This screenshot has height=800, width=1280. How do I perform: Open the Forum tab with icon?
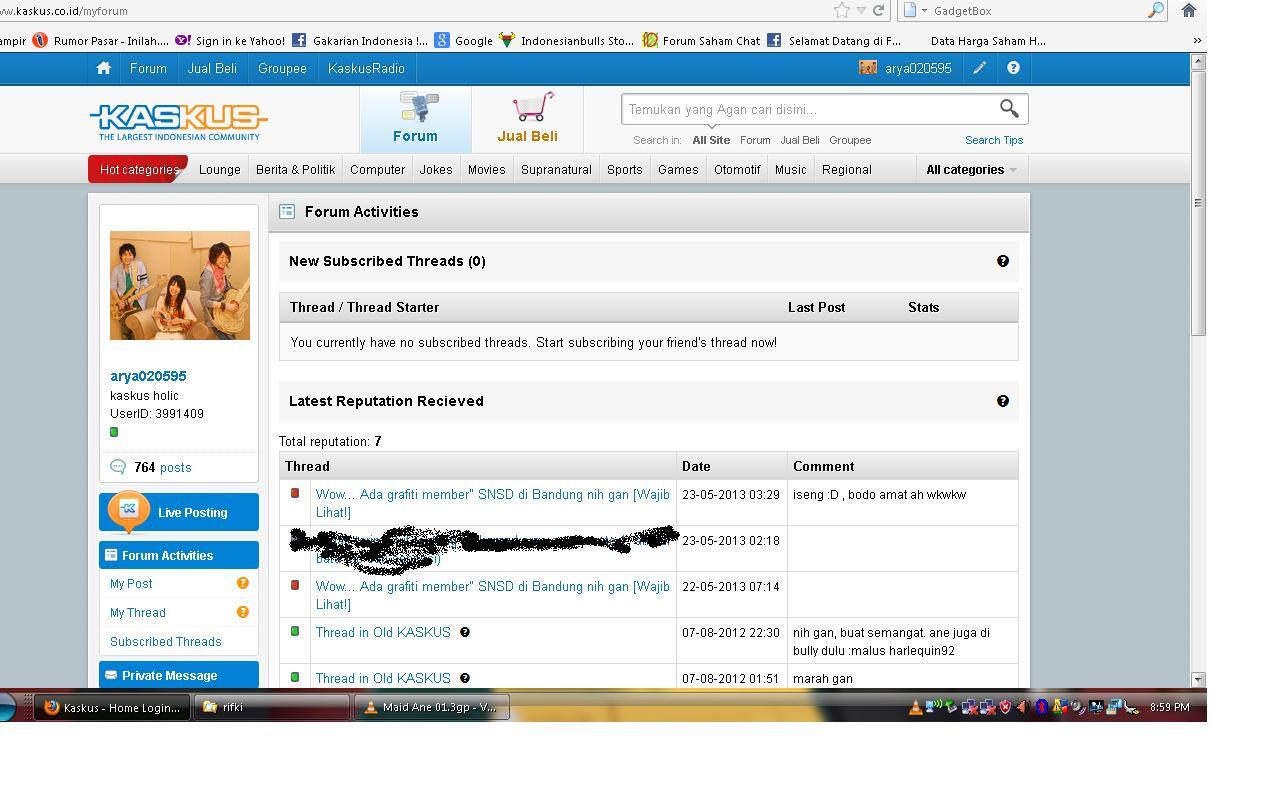click(x=415, y=119)
